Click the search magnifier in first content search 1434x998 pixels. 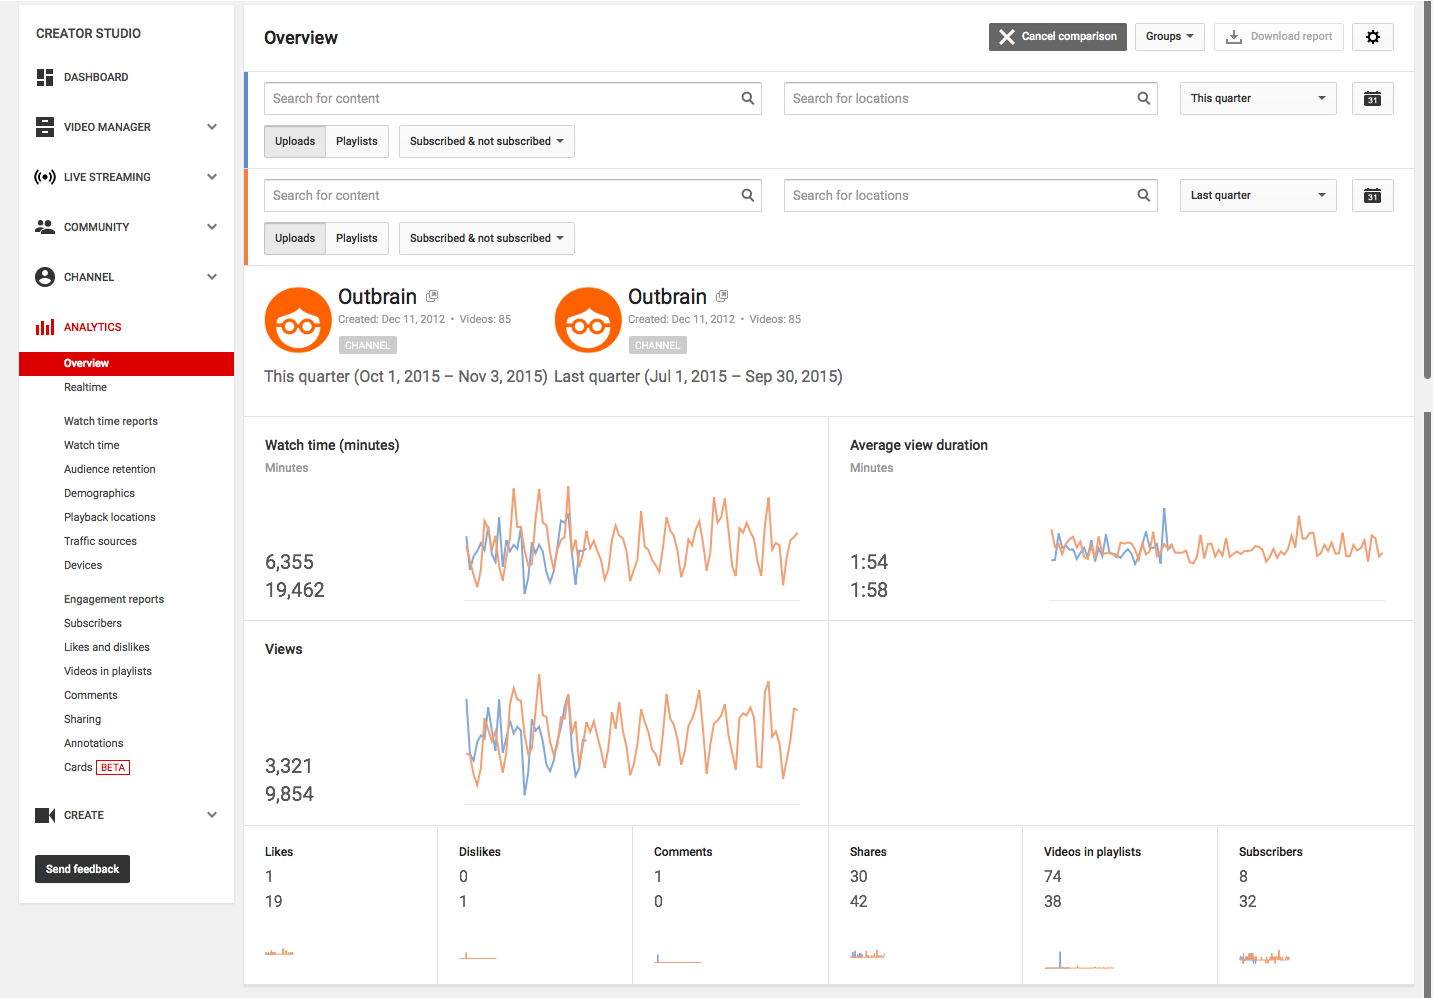[x=747, y=98]
